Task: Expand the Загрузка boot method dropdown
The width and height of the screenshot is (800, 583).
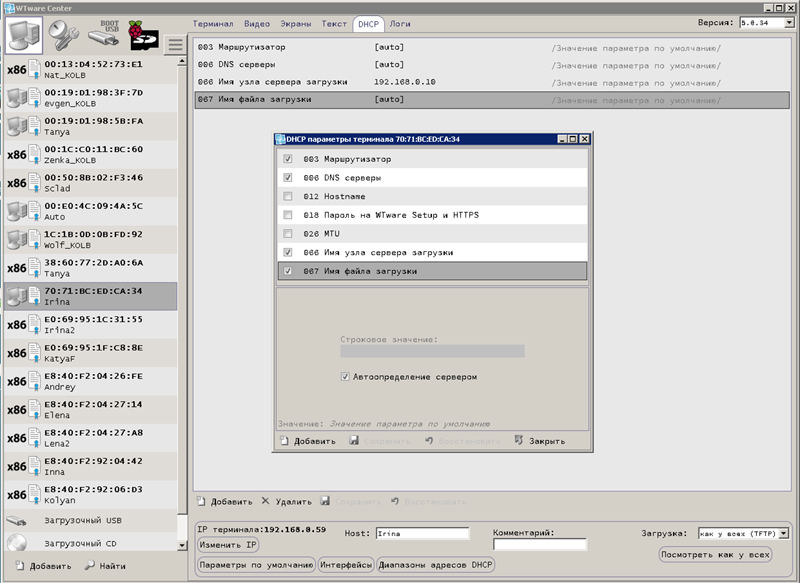Action: pyautogui.click(x=783, y=534)
